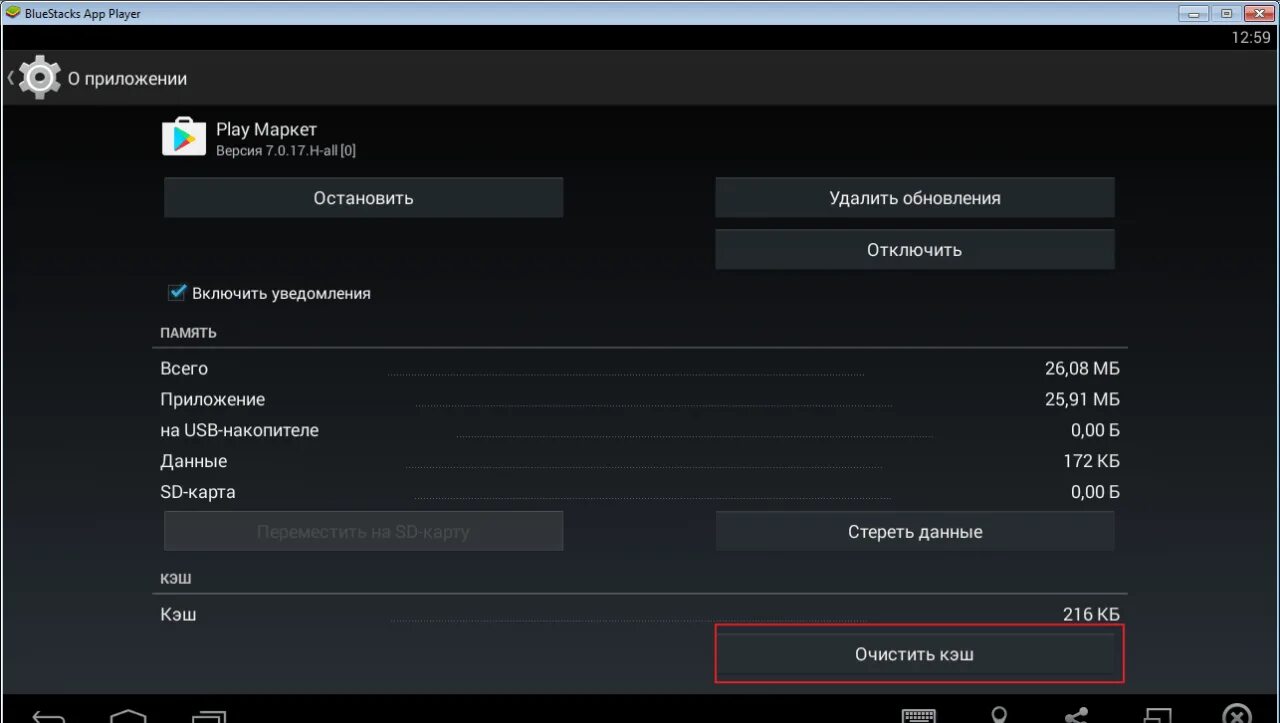Click the Остановить button

(x=363, y=198)
